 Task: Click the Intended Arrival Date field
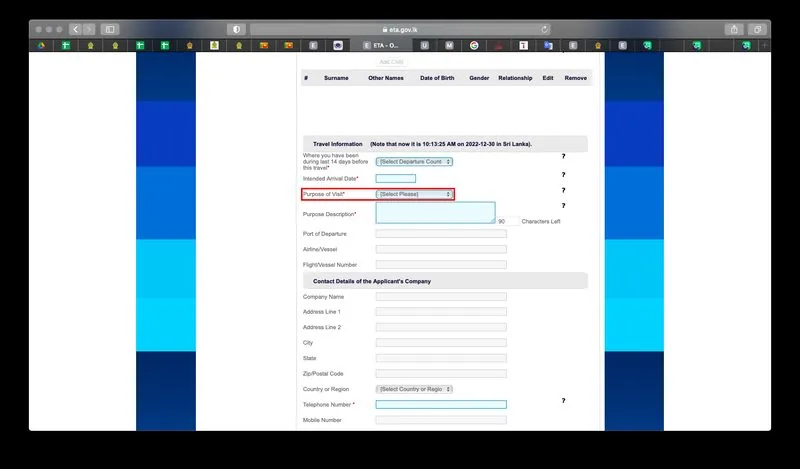point(395,178)
